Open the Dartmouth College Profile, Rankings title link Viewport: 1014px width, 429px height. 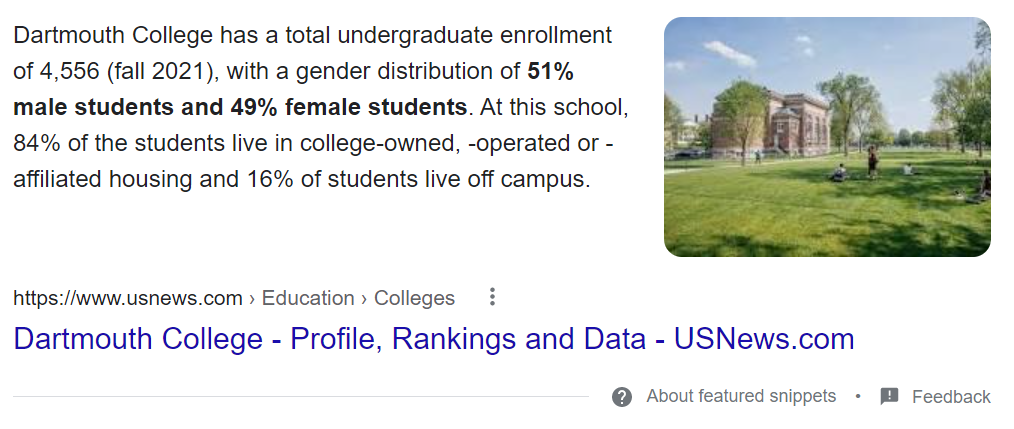coord(434,339)
